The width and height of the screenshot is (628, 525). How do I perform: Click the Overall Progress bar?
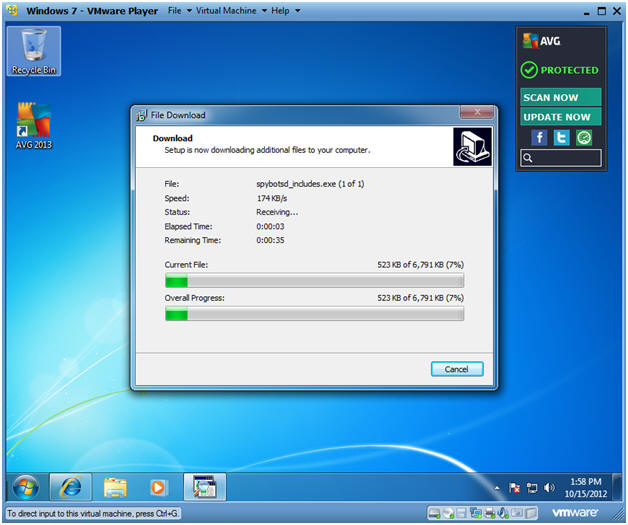(x=314, y=314)
